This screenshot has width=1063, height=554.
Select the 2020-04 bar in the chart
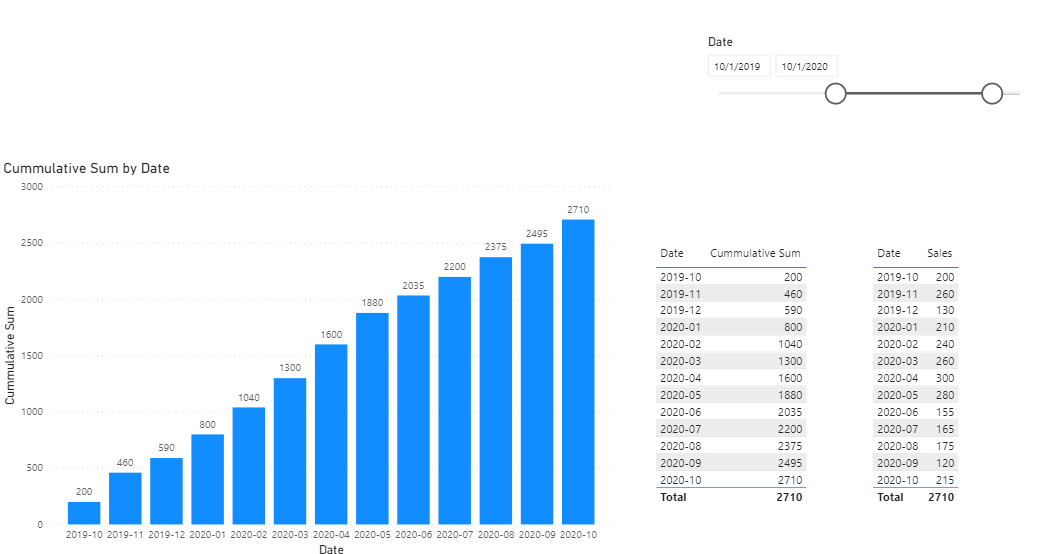(331, 434)
